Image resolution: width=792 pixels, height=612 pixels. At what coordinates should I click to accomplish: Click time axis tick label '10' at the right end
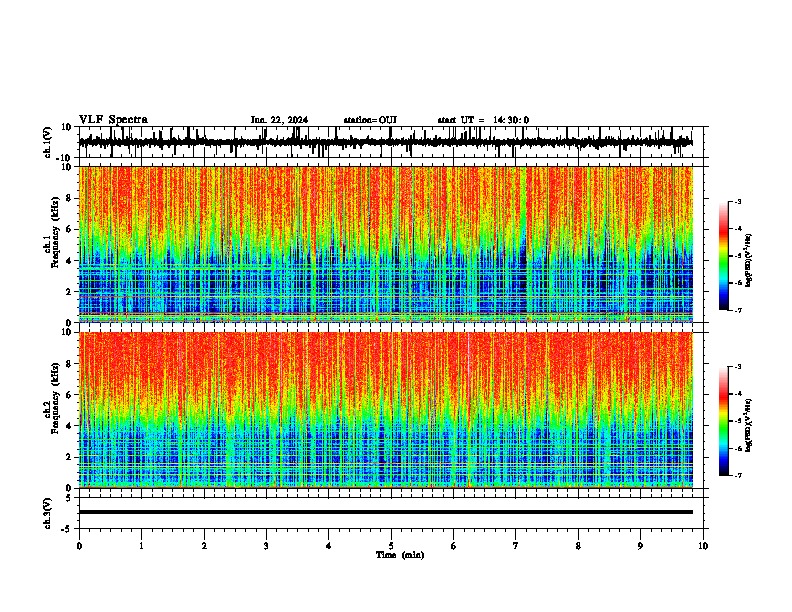tap(703, 546)
